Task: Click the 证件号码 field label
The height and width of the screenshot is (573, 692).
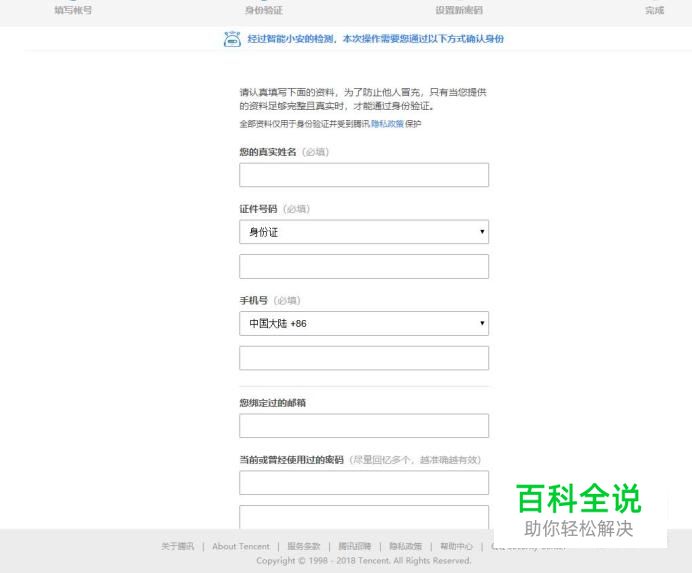Action: coord(258,209)
